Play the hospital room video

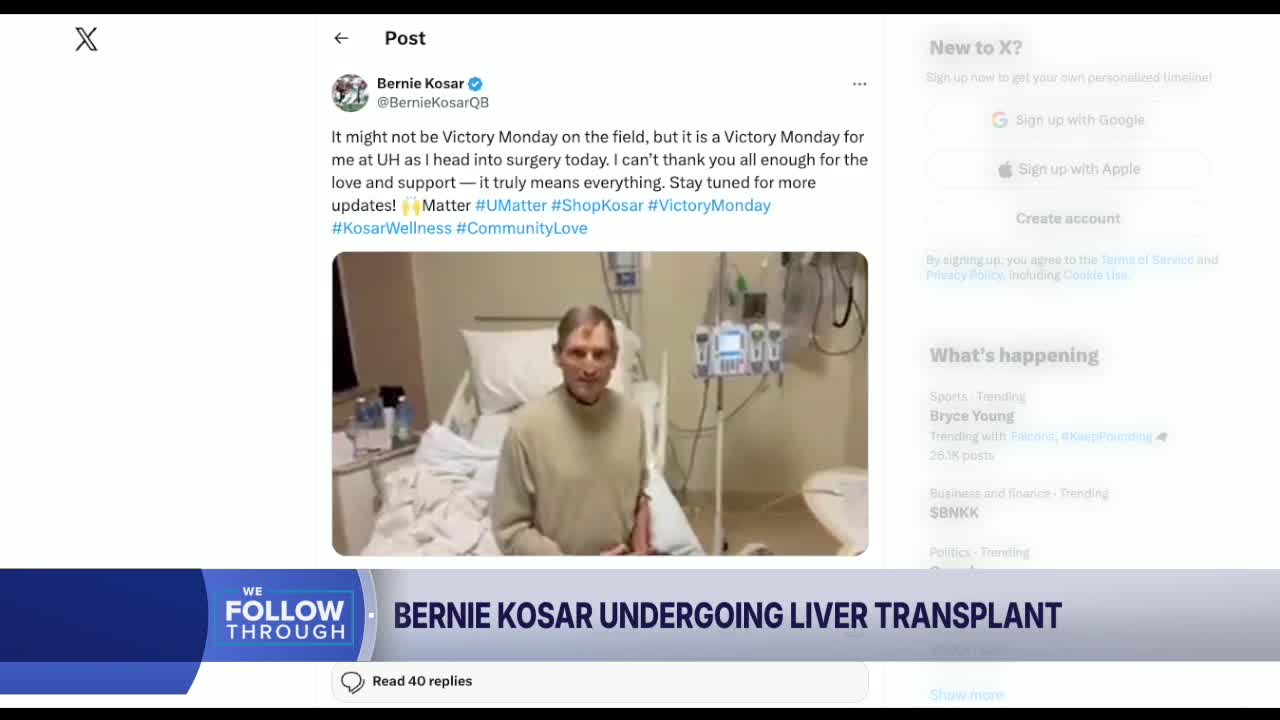600,404
